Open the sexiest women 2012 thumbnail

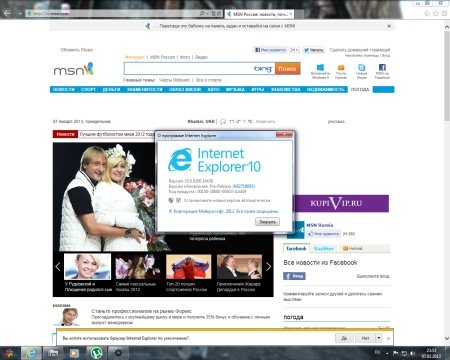(138, 267)
